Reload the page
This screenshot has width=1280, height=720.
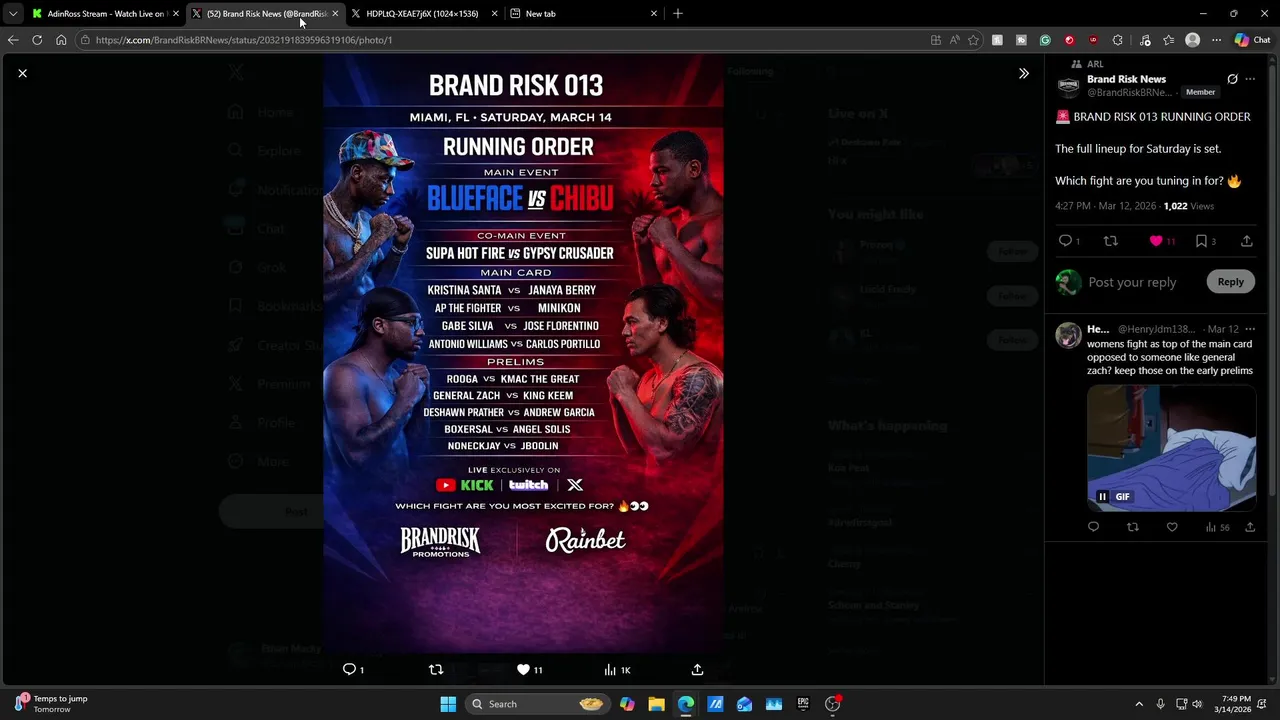click(37, 40)
